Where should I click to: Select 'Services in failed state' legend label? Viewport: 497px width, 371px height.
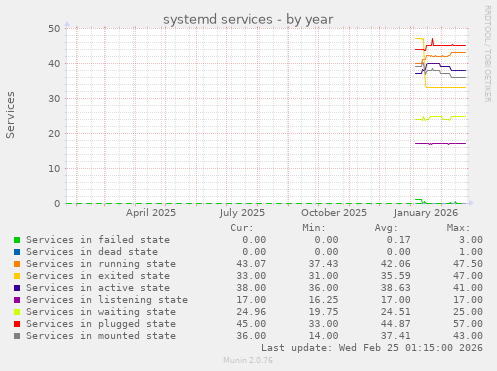[x=98, y=240]
